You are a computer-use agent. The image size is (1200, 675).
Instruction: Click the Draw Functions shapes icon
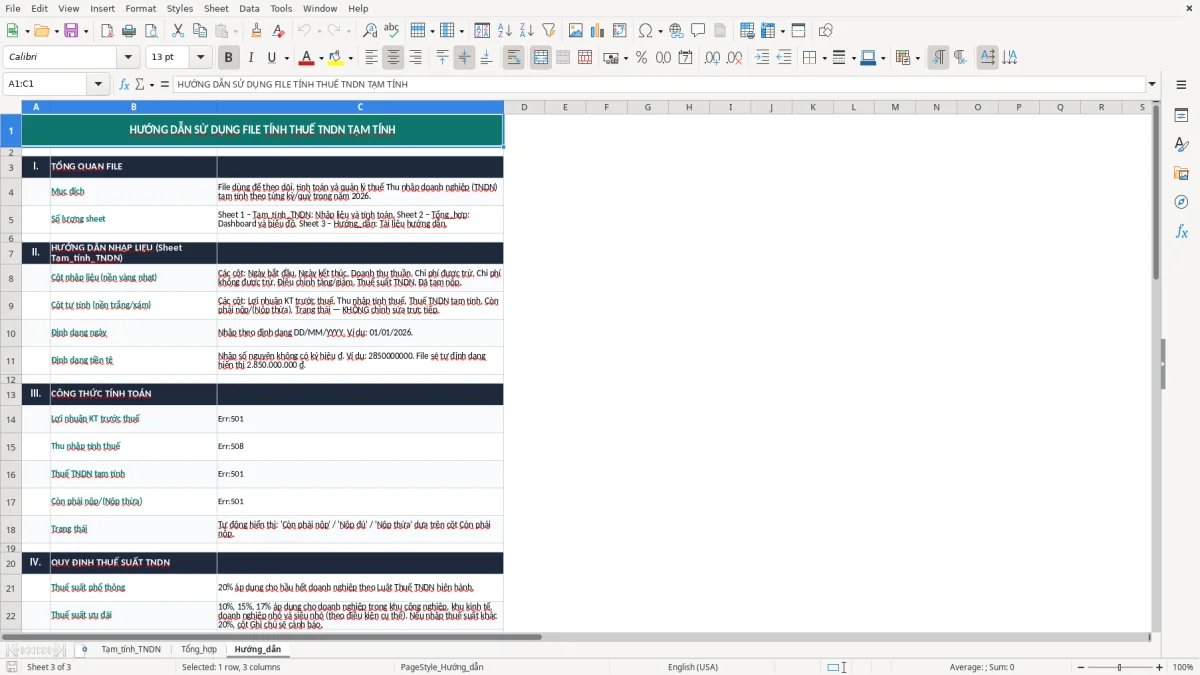pyautogui.click(x=825, y=31)
